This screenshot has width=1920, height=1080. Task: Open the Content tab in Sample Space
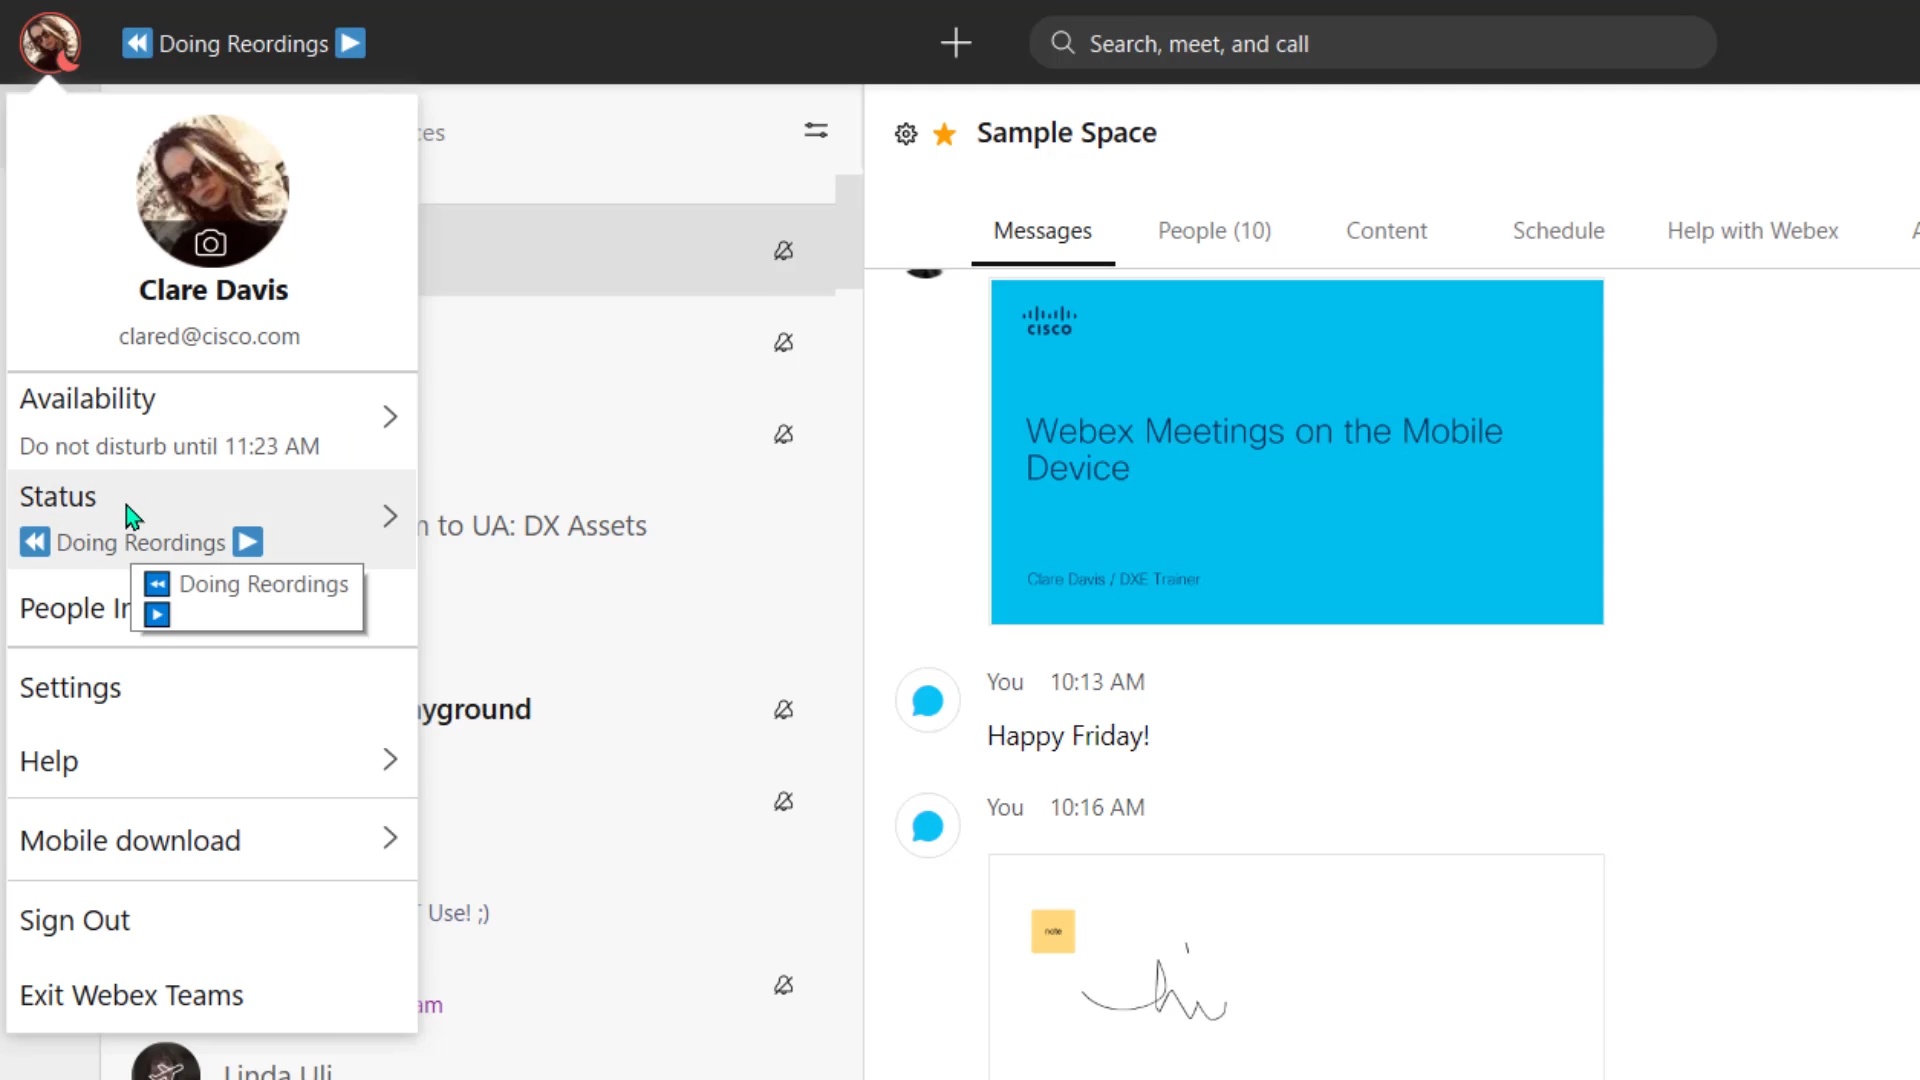pyautogui.click(x=1386, y=230)
